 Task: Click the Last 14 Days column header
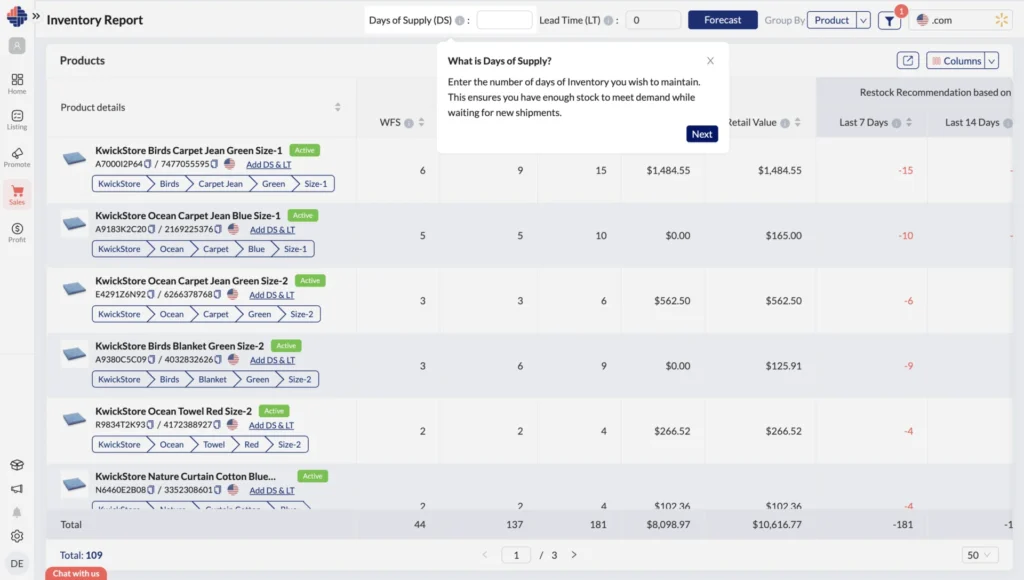click(972, 123)
